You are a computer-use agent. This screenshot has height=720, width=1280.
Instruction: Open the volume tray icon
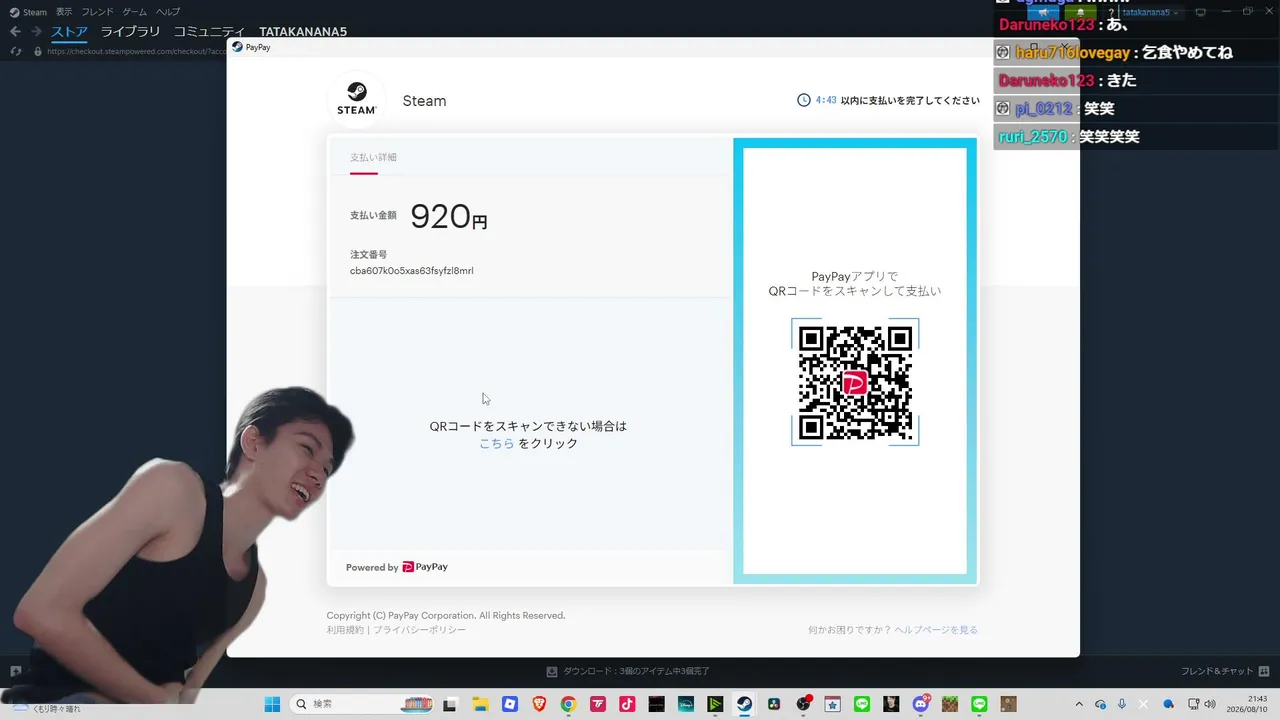[1210, 704]
